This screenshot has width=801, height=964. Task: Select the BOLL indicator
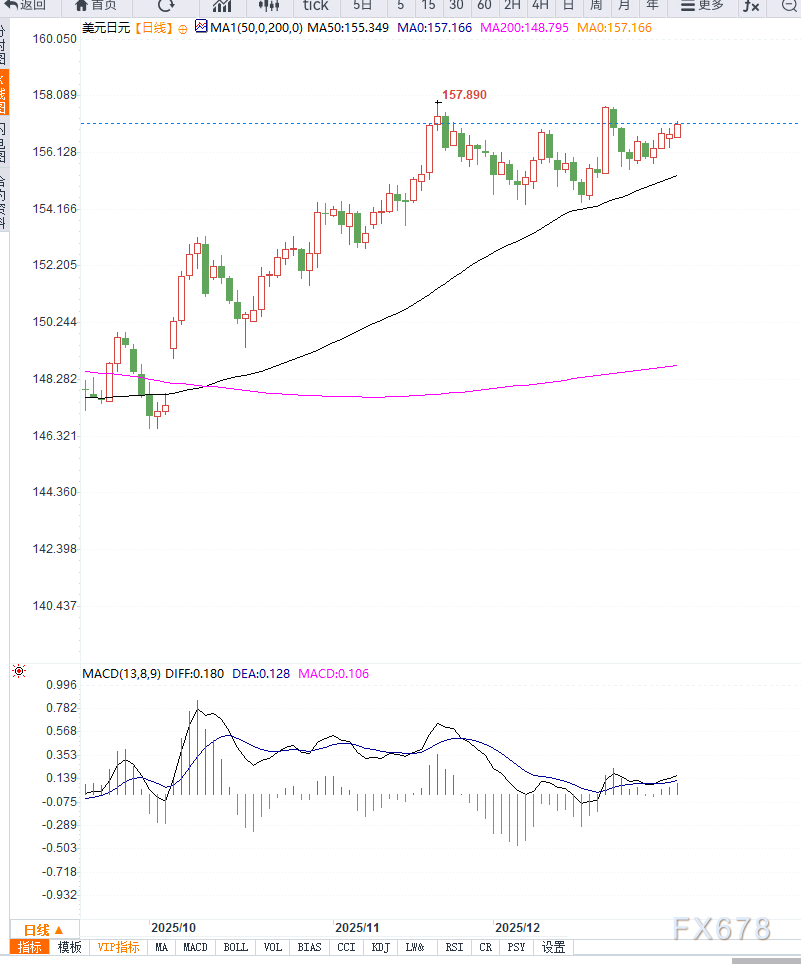235,947
